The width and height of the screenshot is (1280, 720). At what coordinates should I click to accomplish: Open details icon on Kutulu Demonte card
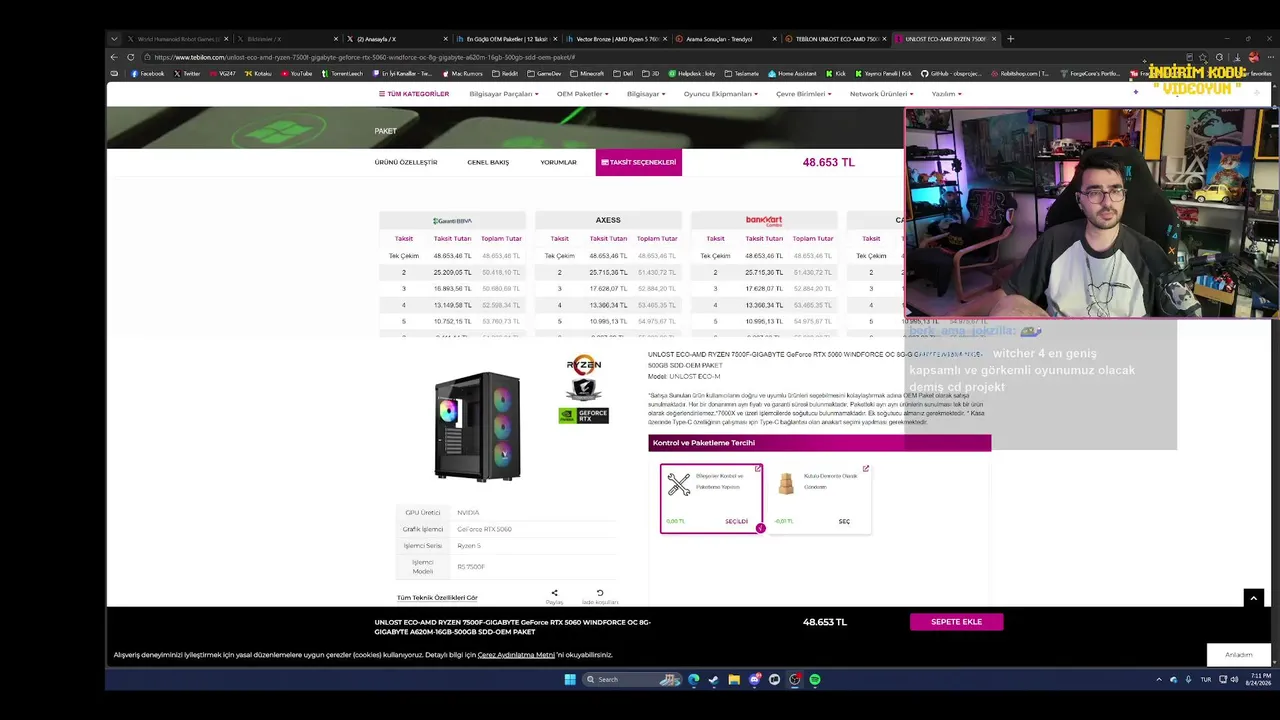[x=866, y=468]
